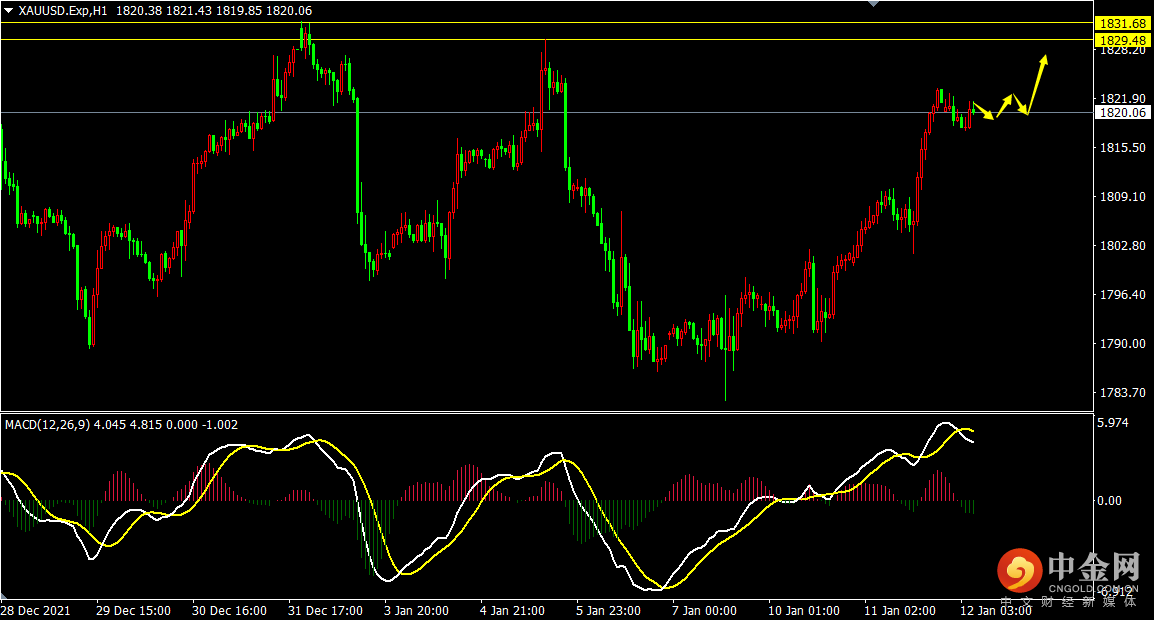Select the 1829.48 yellow price label

(x=1120, y=40)
